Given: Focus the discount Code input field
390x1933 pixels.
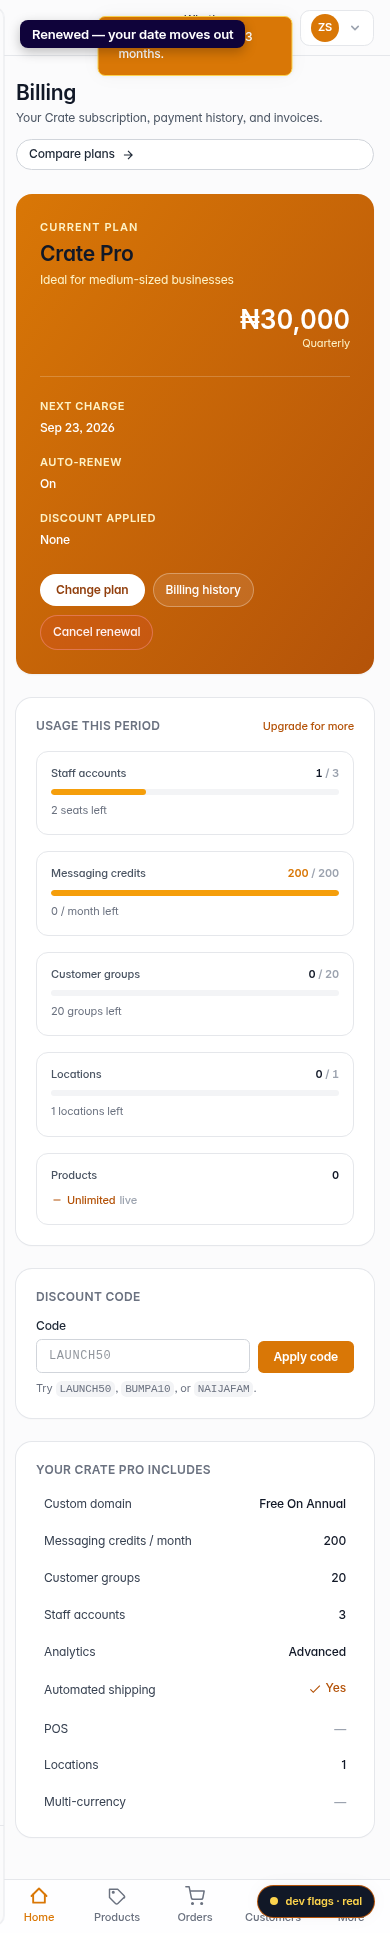Looking at the screenshot, I should tap(143, 1356).
